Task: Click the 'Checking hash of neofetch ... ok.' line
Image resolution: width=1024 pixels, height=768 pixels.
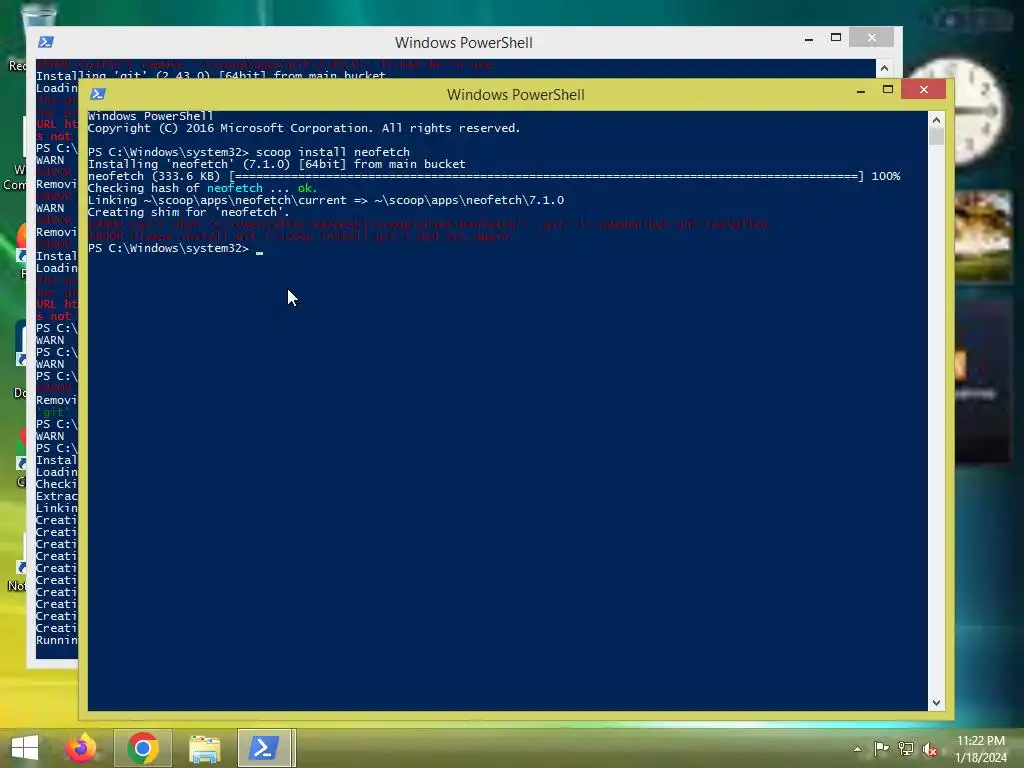Action: (202, 188)
